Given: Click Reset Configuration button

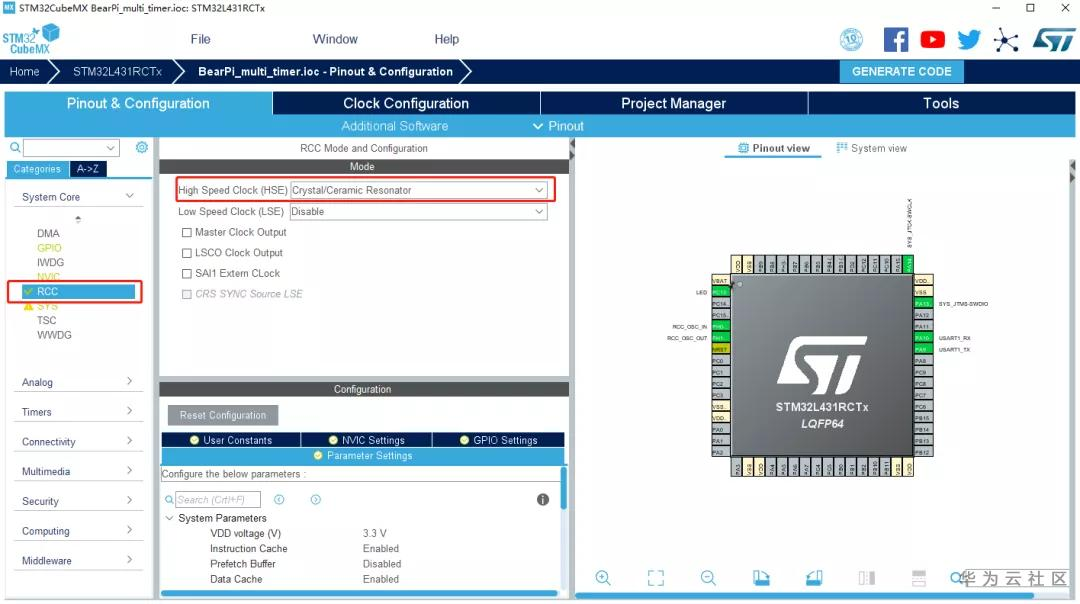Looking at the screenshot, I should tap(222, 415).
